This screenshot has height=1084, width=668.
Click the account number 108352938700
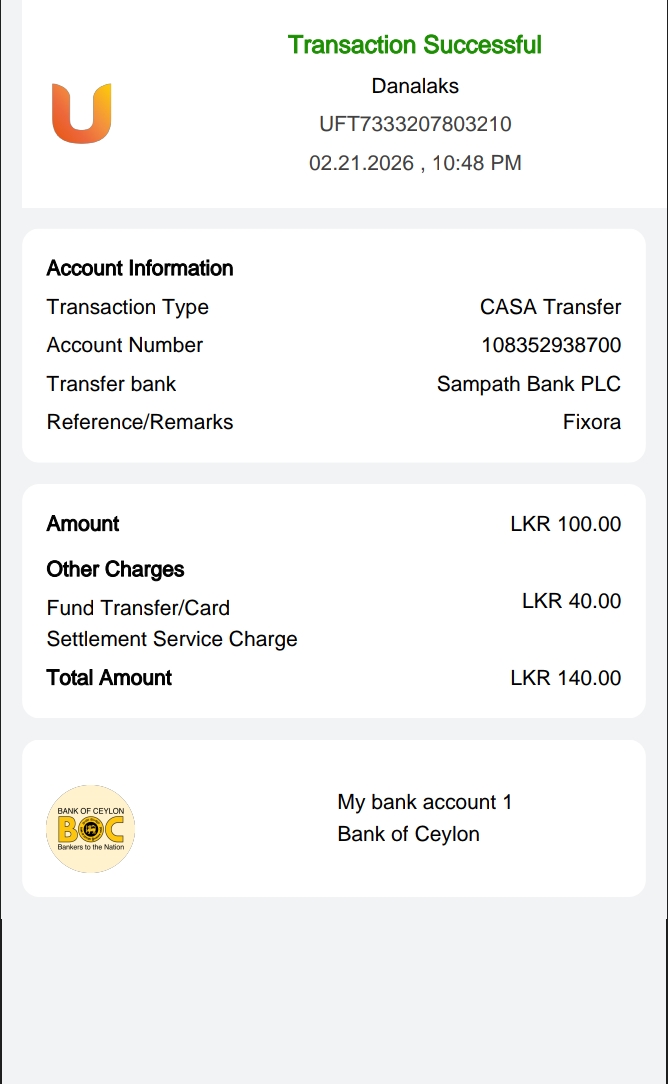coord(550,345)
